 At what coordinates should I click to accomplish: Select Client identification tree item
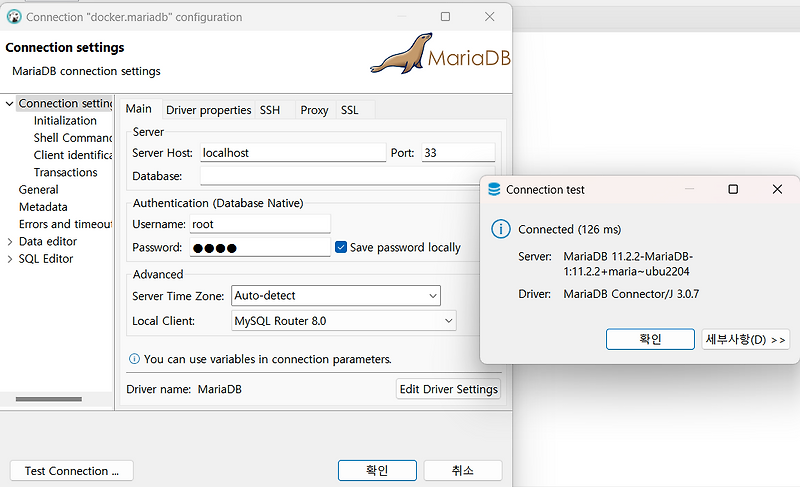pos(72,155)
